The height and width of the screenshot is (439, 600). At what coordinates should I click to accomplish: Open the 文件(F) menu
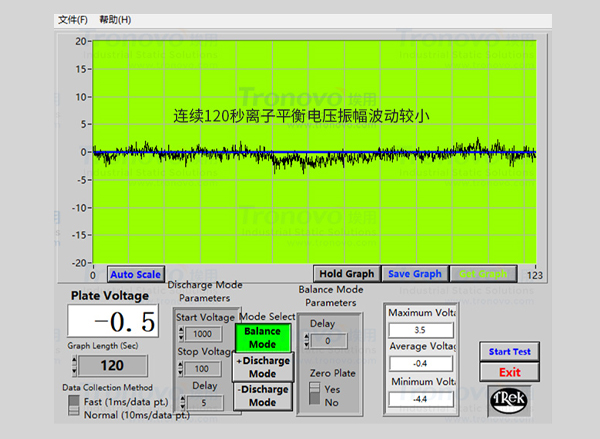[x=73, y=20]
